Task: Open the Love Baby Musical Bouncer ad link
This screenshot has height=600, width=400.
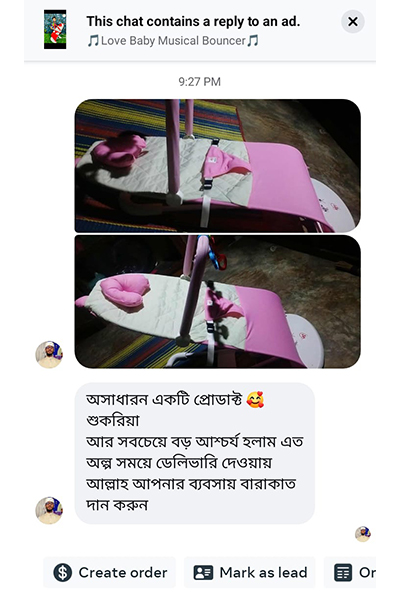Action: [173, 41]
